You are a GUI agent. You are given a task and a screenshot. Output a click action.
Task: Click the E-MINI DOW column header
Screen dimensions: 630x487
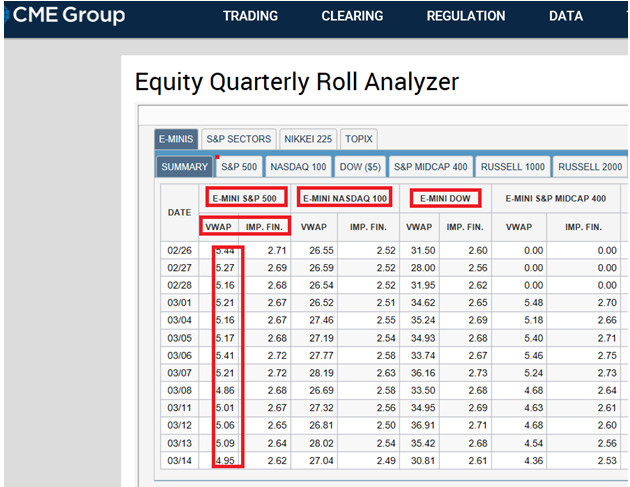(445, 198)
